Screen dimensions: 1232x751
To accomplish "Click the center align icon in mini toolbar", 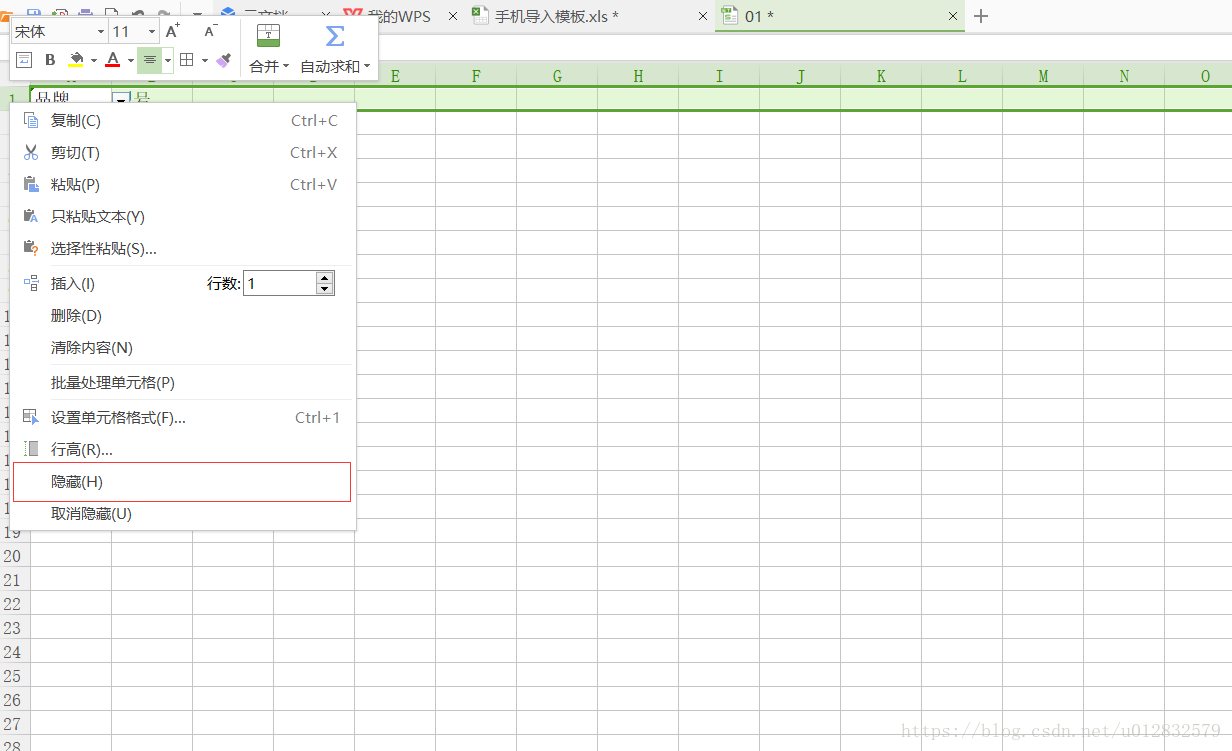I will tap(149, 60).
